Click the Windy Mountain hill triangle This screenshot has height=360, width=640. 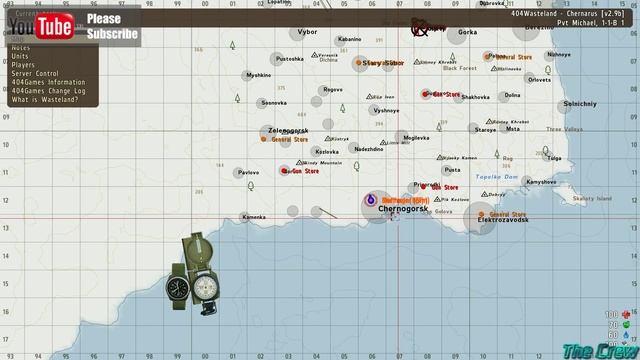coord(299,162)
